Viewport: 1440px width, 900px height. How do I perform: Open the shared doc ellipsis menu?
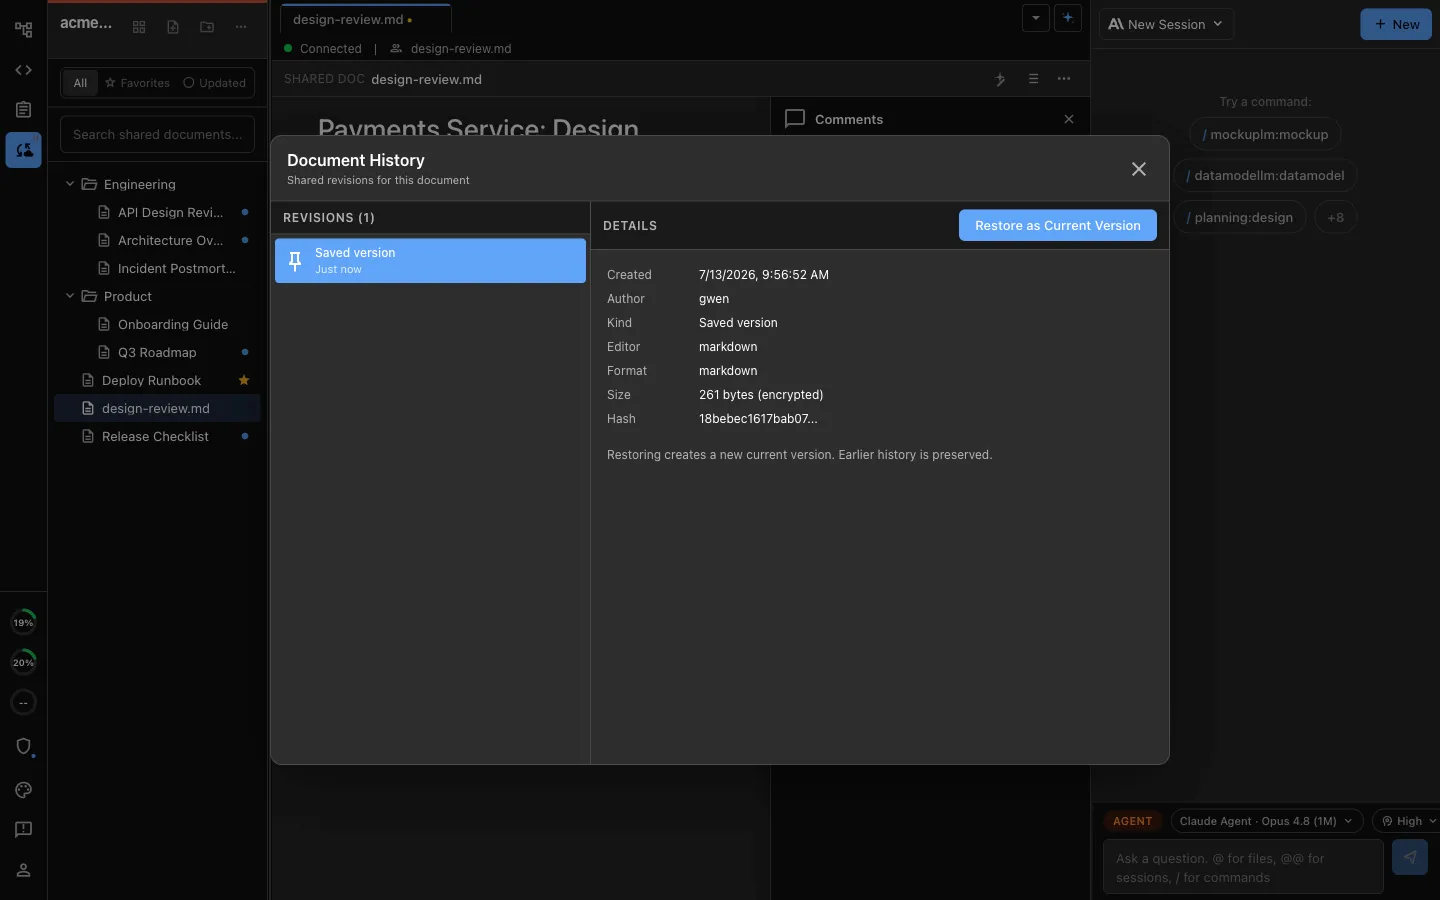(1064, 79)
